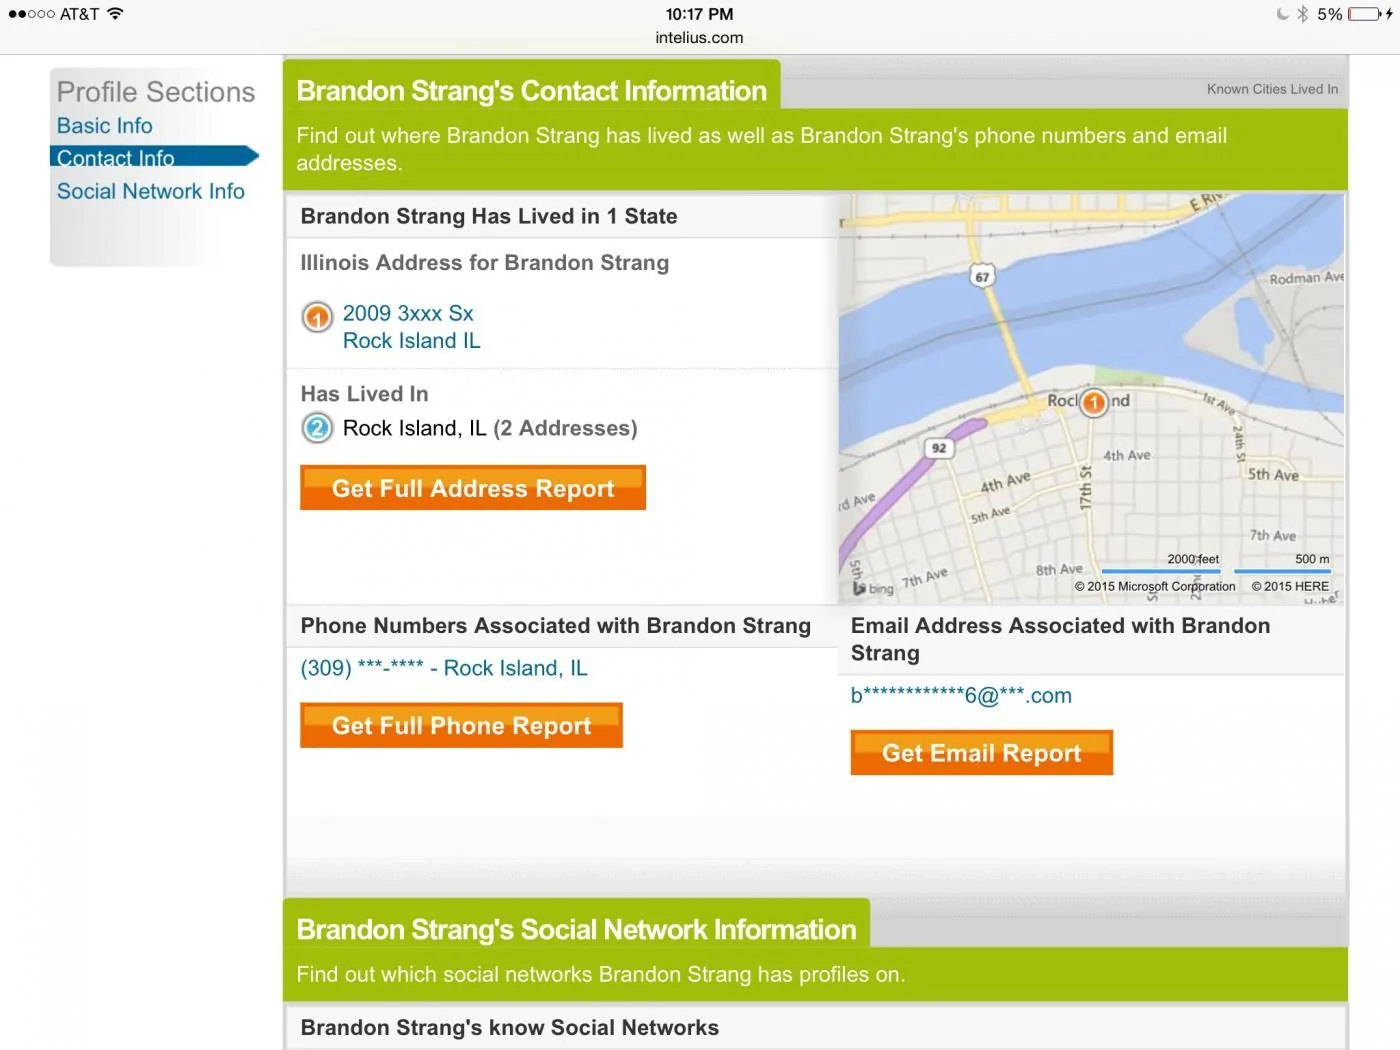
Task: Click the 2000 feet map scale label
Action: 1193,559
